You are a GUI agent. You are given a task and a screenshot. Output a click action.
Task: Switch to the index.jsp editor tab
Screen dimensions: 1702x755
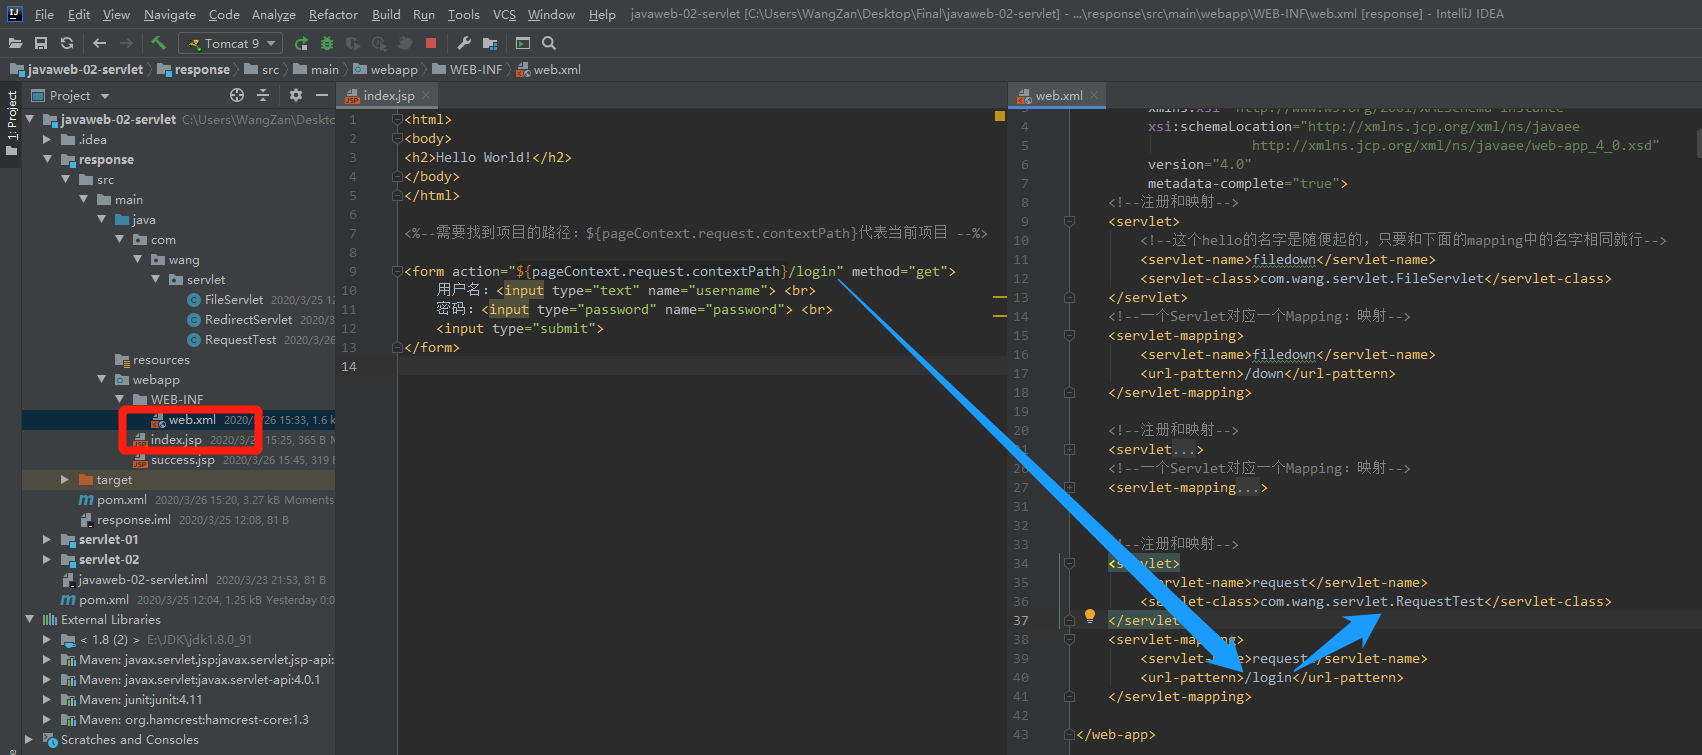[388, 95]
